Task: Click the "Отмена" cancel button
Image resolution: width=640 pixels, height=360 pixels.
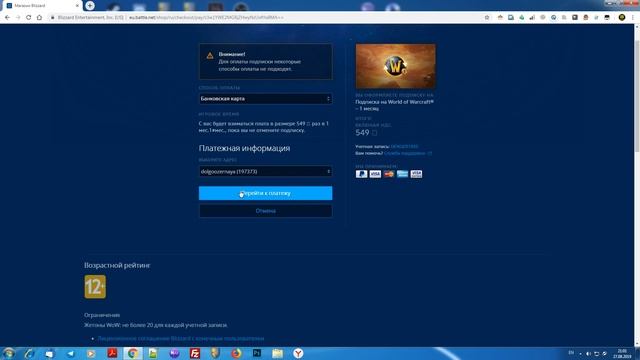Action: click(265, 211)
